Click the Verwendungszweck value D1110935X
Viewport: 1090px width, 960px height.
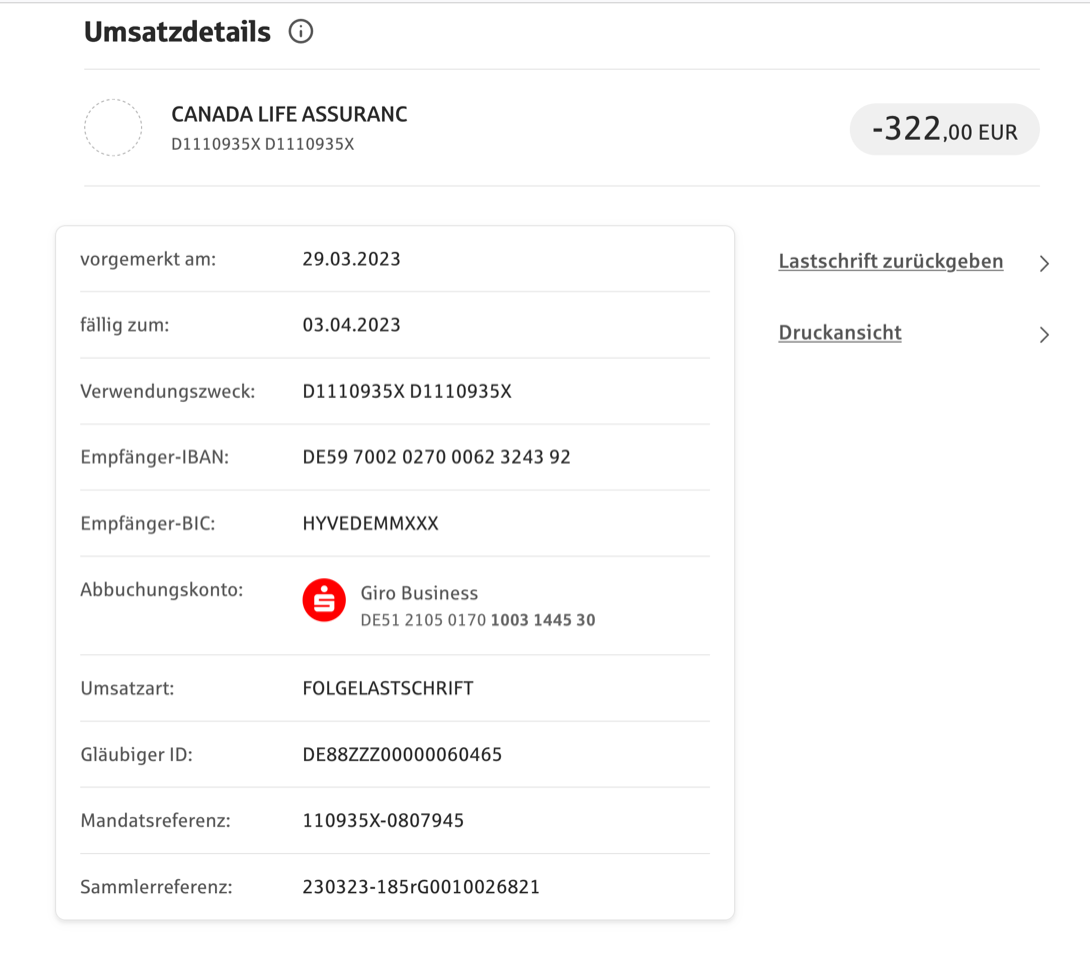coord(407,391)
